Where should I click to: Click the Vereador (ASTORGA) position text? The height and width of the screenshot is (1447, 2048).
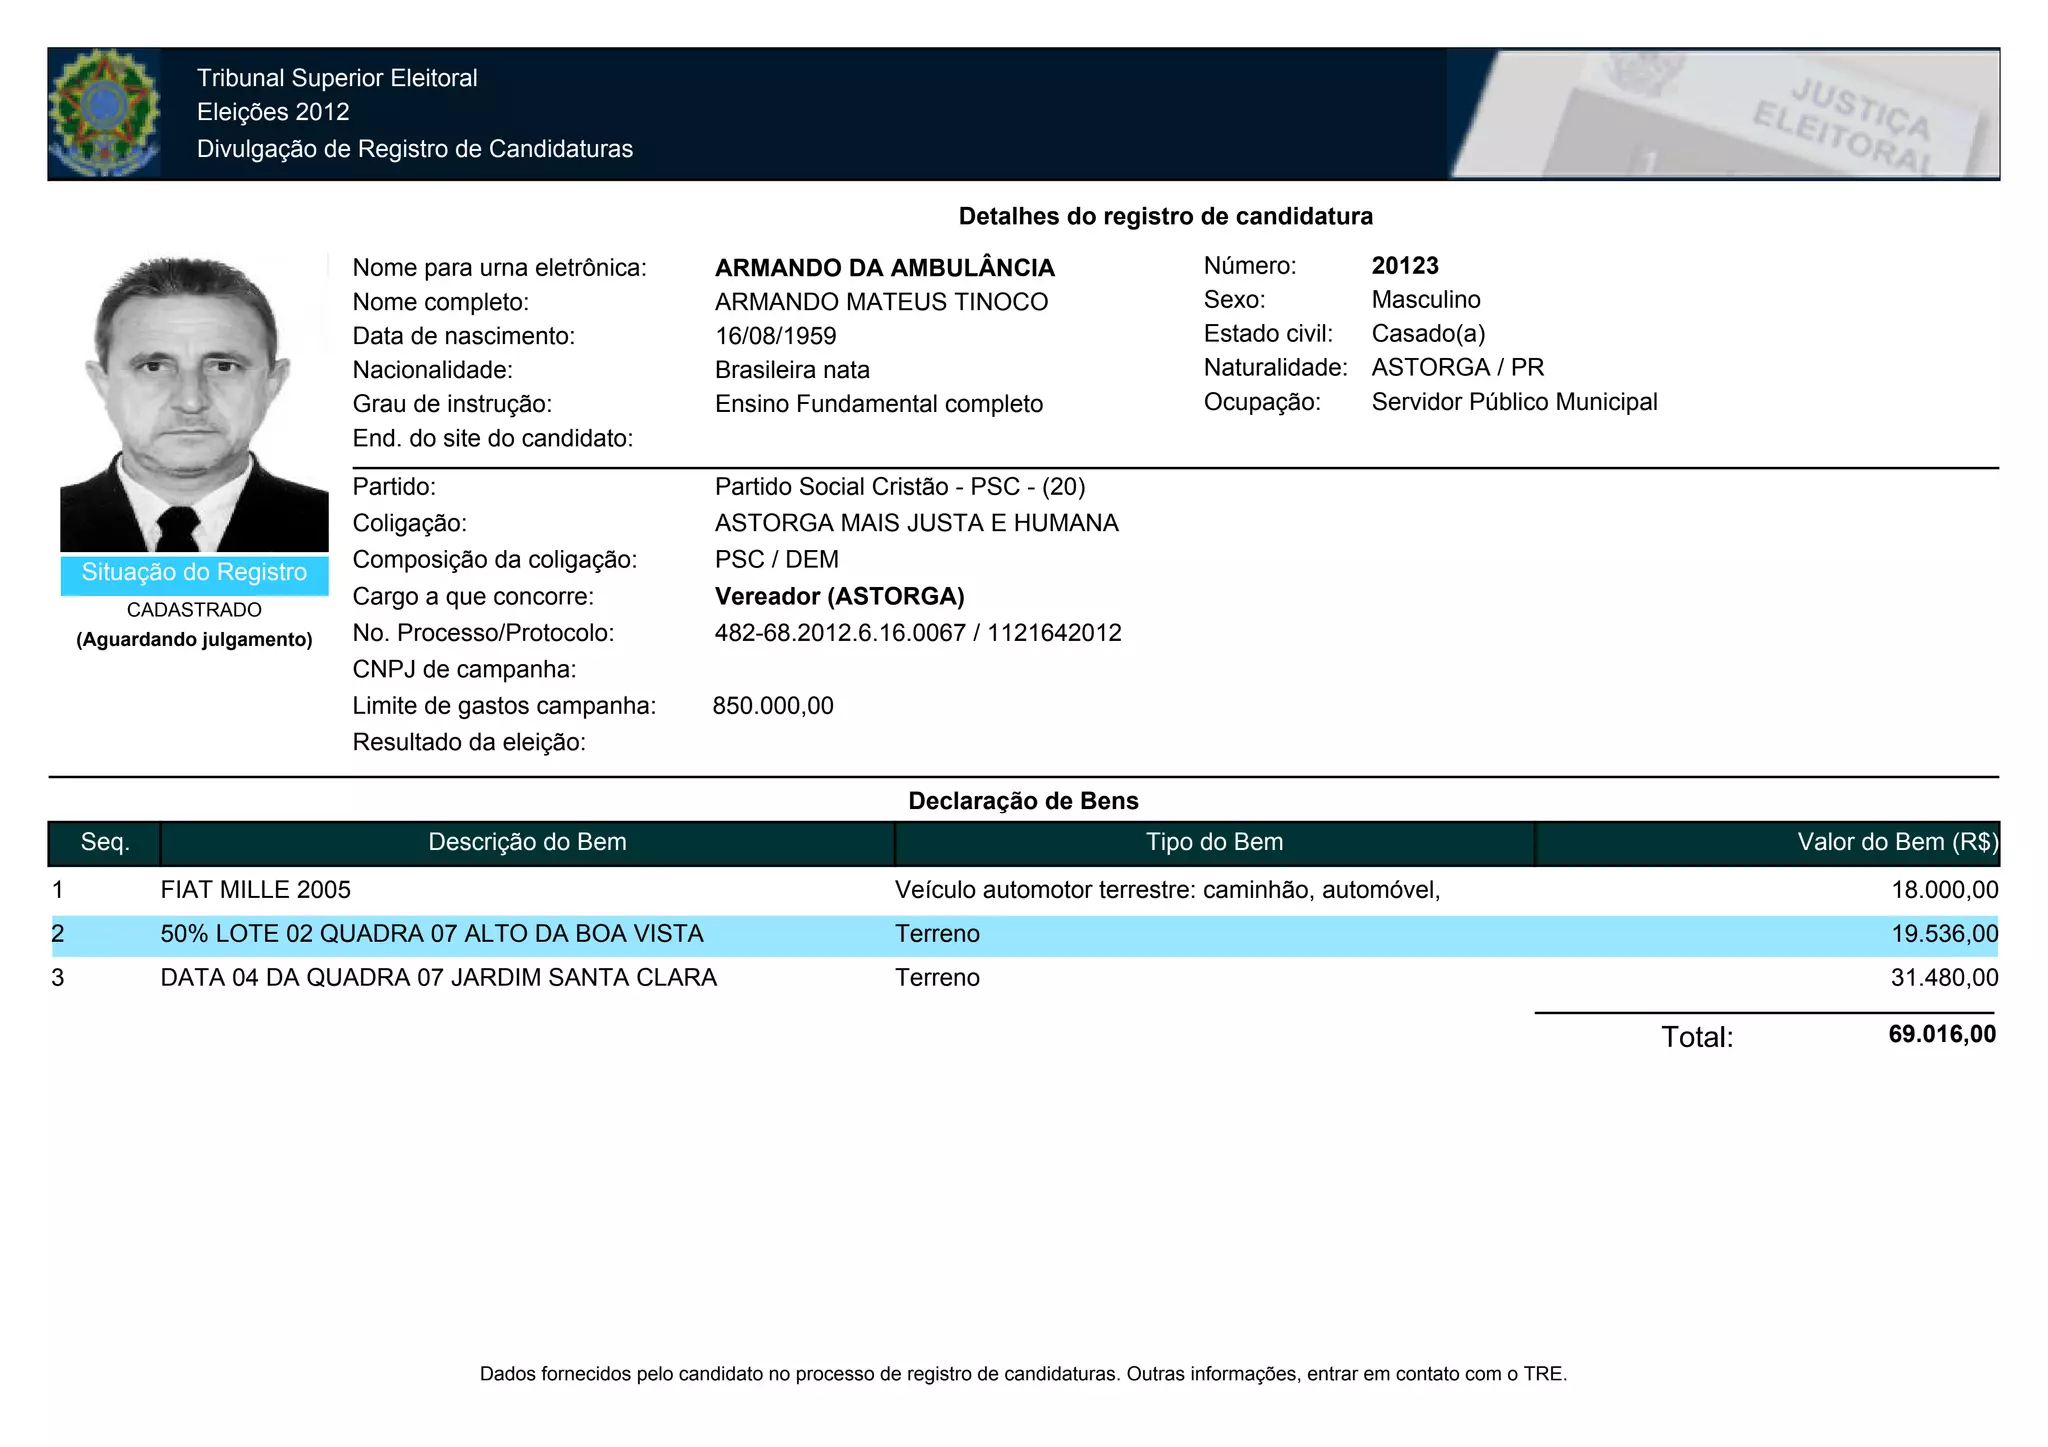click(x=839, y=597)
